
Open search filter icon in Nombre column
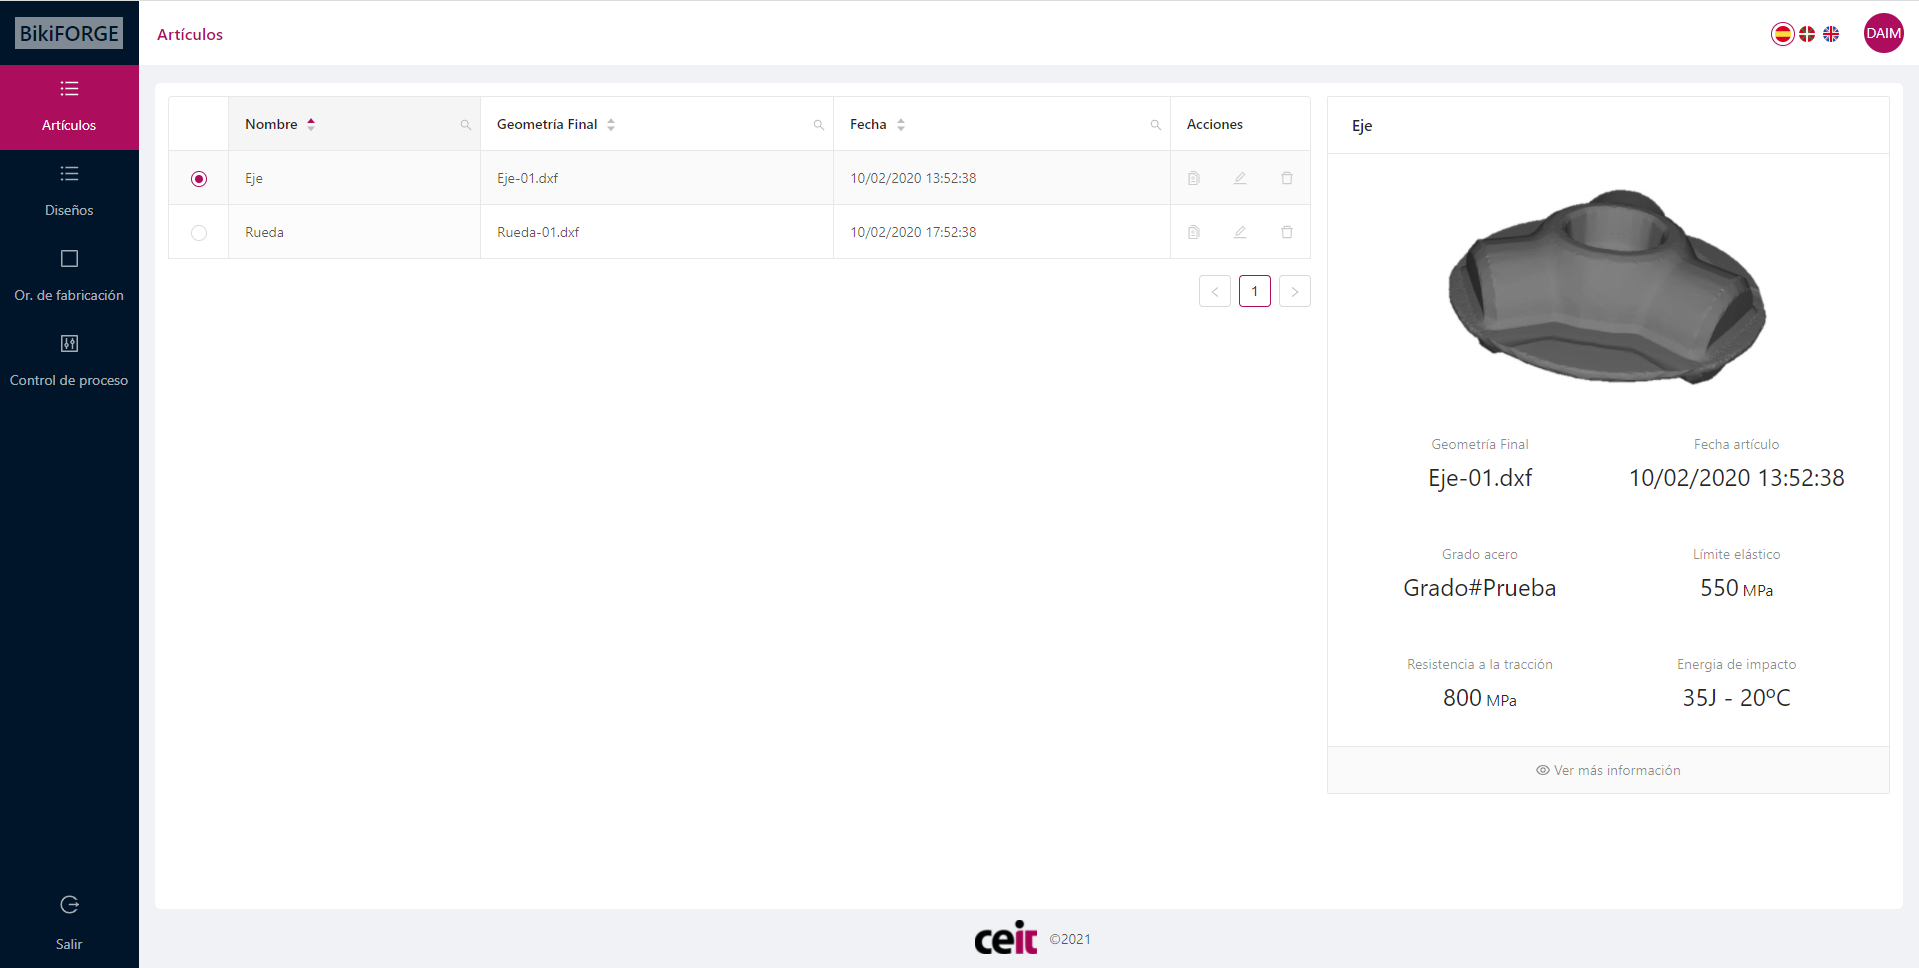[x=465, y=125]
